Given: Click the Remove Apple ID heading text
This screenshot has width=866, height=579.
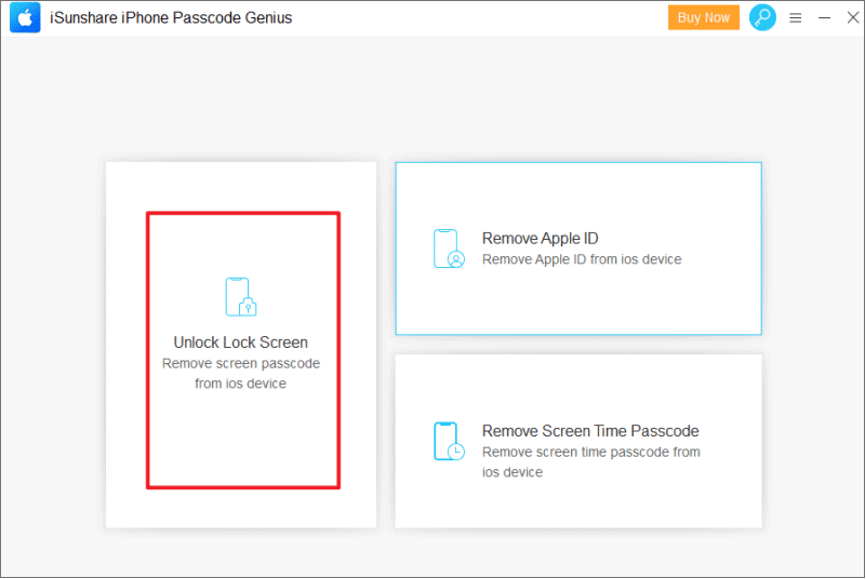Looking at the screenshot, I should tap(539, 238).
